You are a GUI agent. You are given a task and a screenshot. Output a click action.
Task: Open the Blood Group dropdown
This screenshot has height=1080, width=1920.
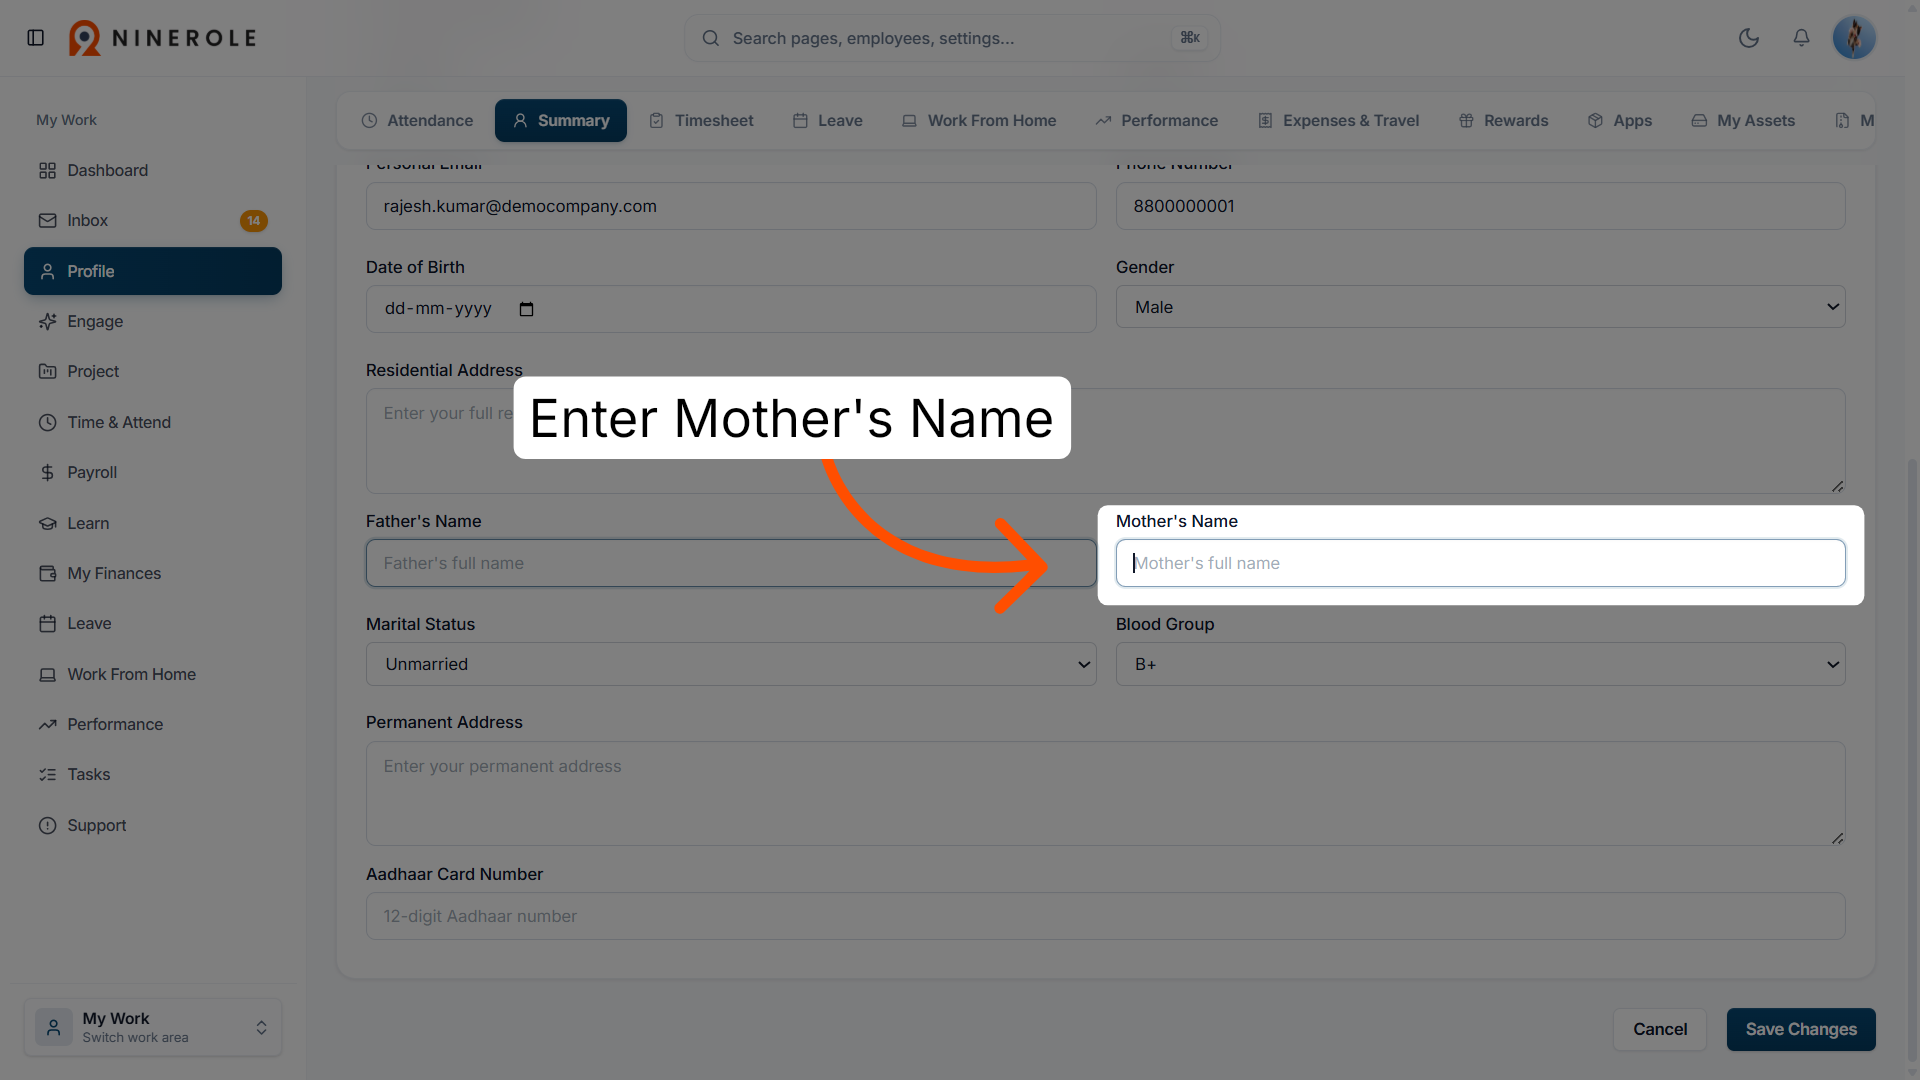[1480, 664]
